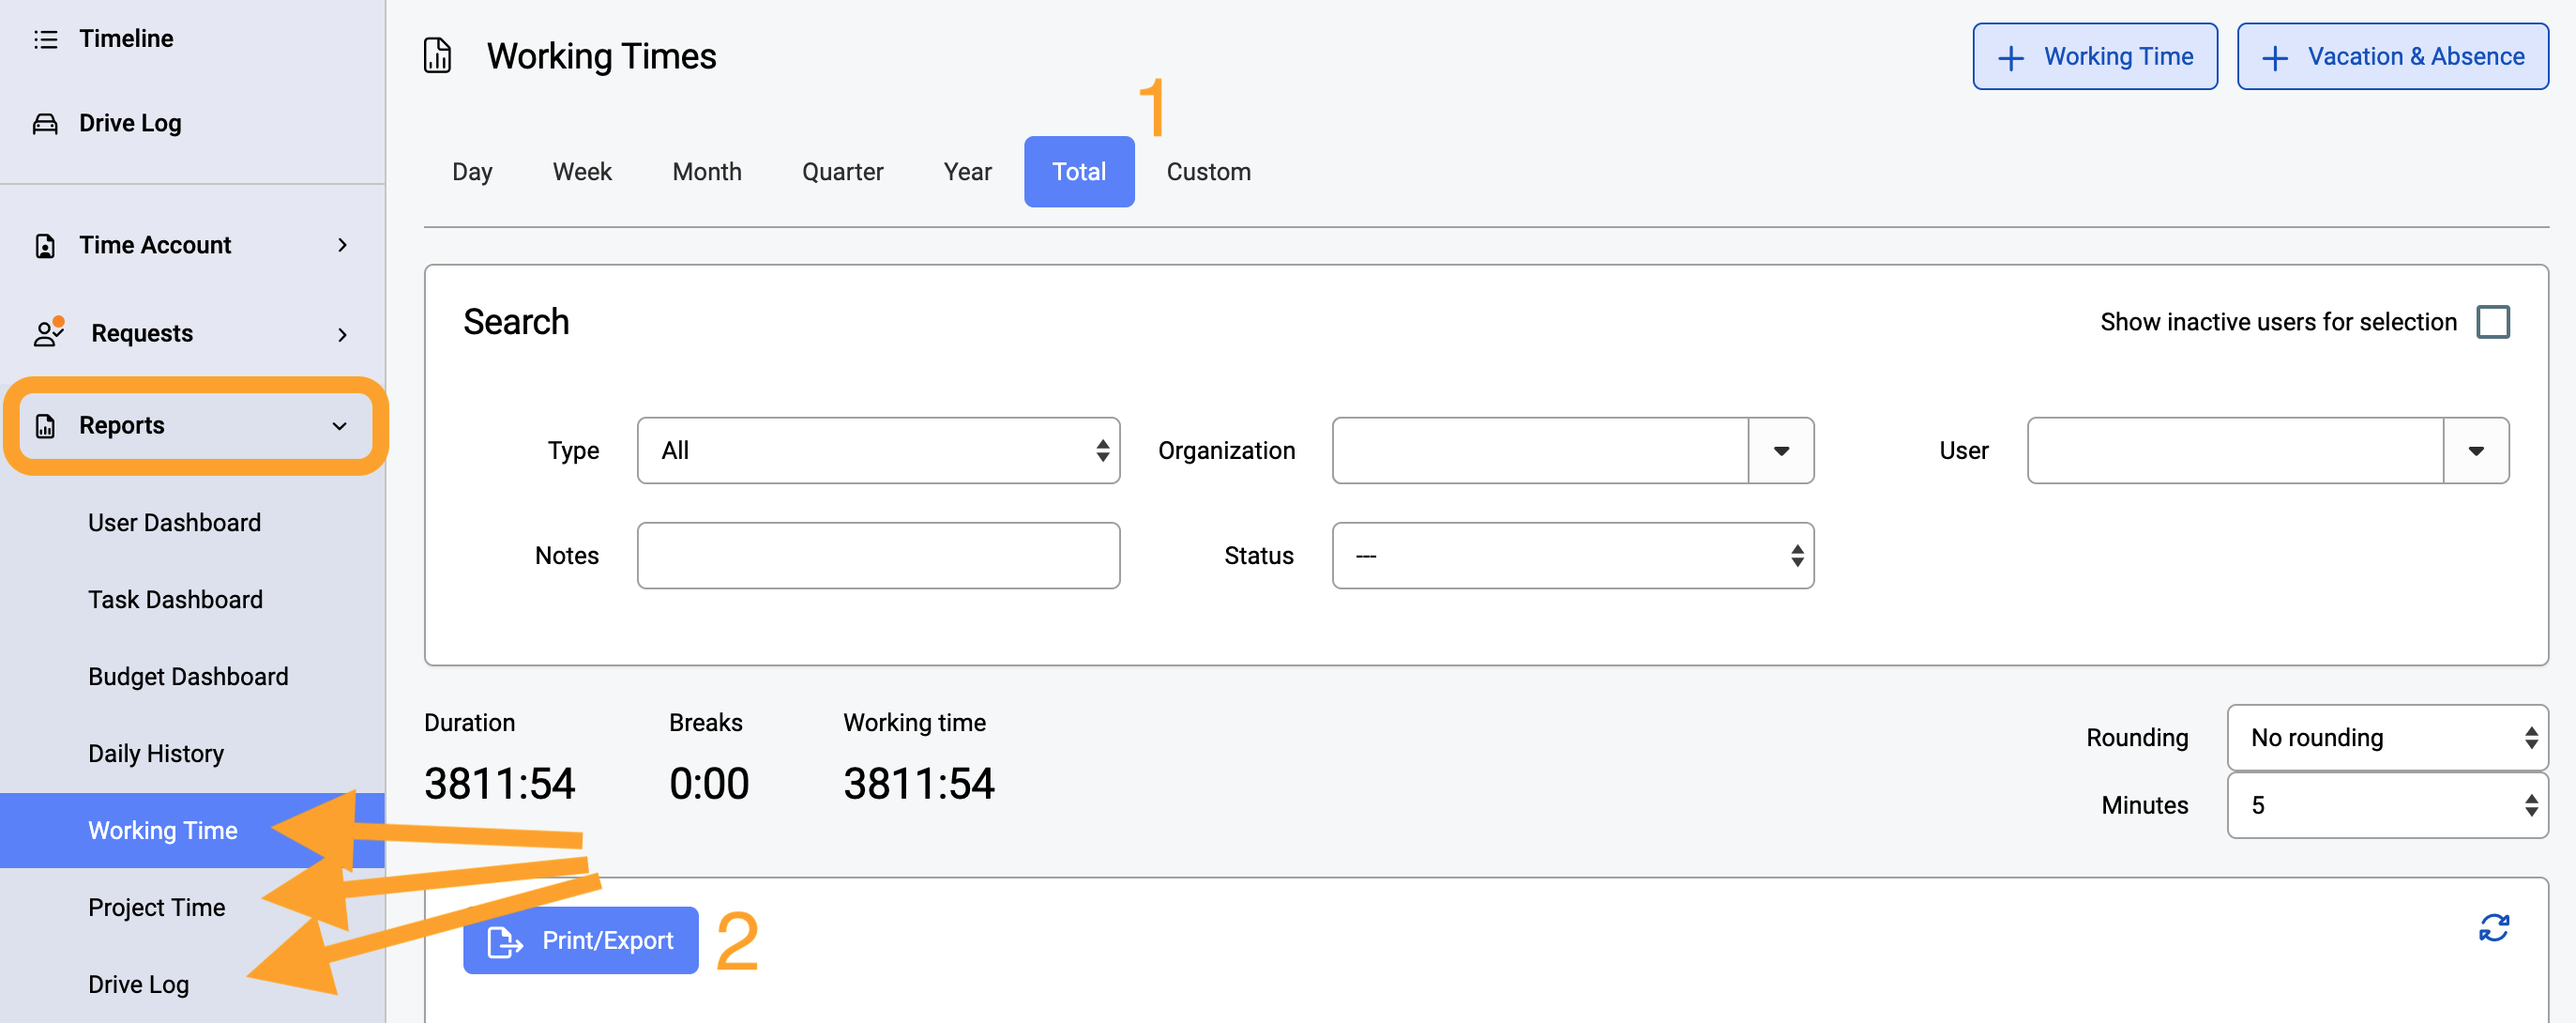Click the Timeline list icon in the sidebar
Screen dimensions: 2576x1023
(x=45, y=39)
